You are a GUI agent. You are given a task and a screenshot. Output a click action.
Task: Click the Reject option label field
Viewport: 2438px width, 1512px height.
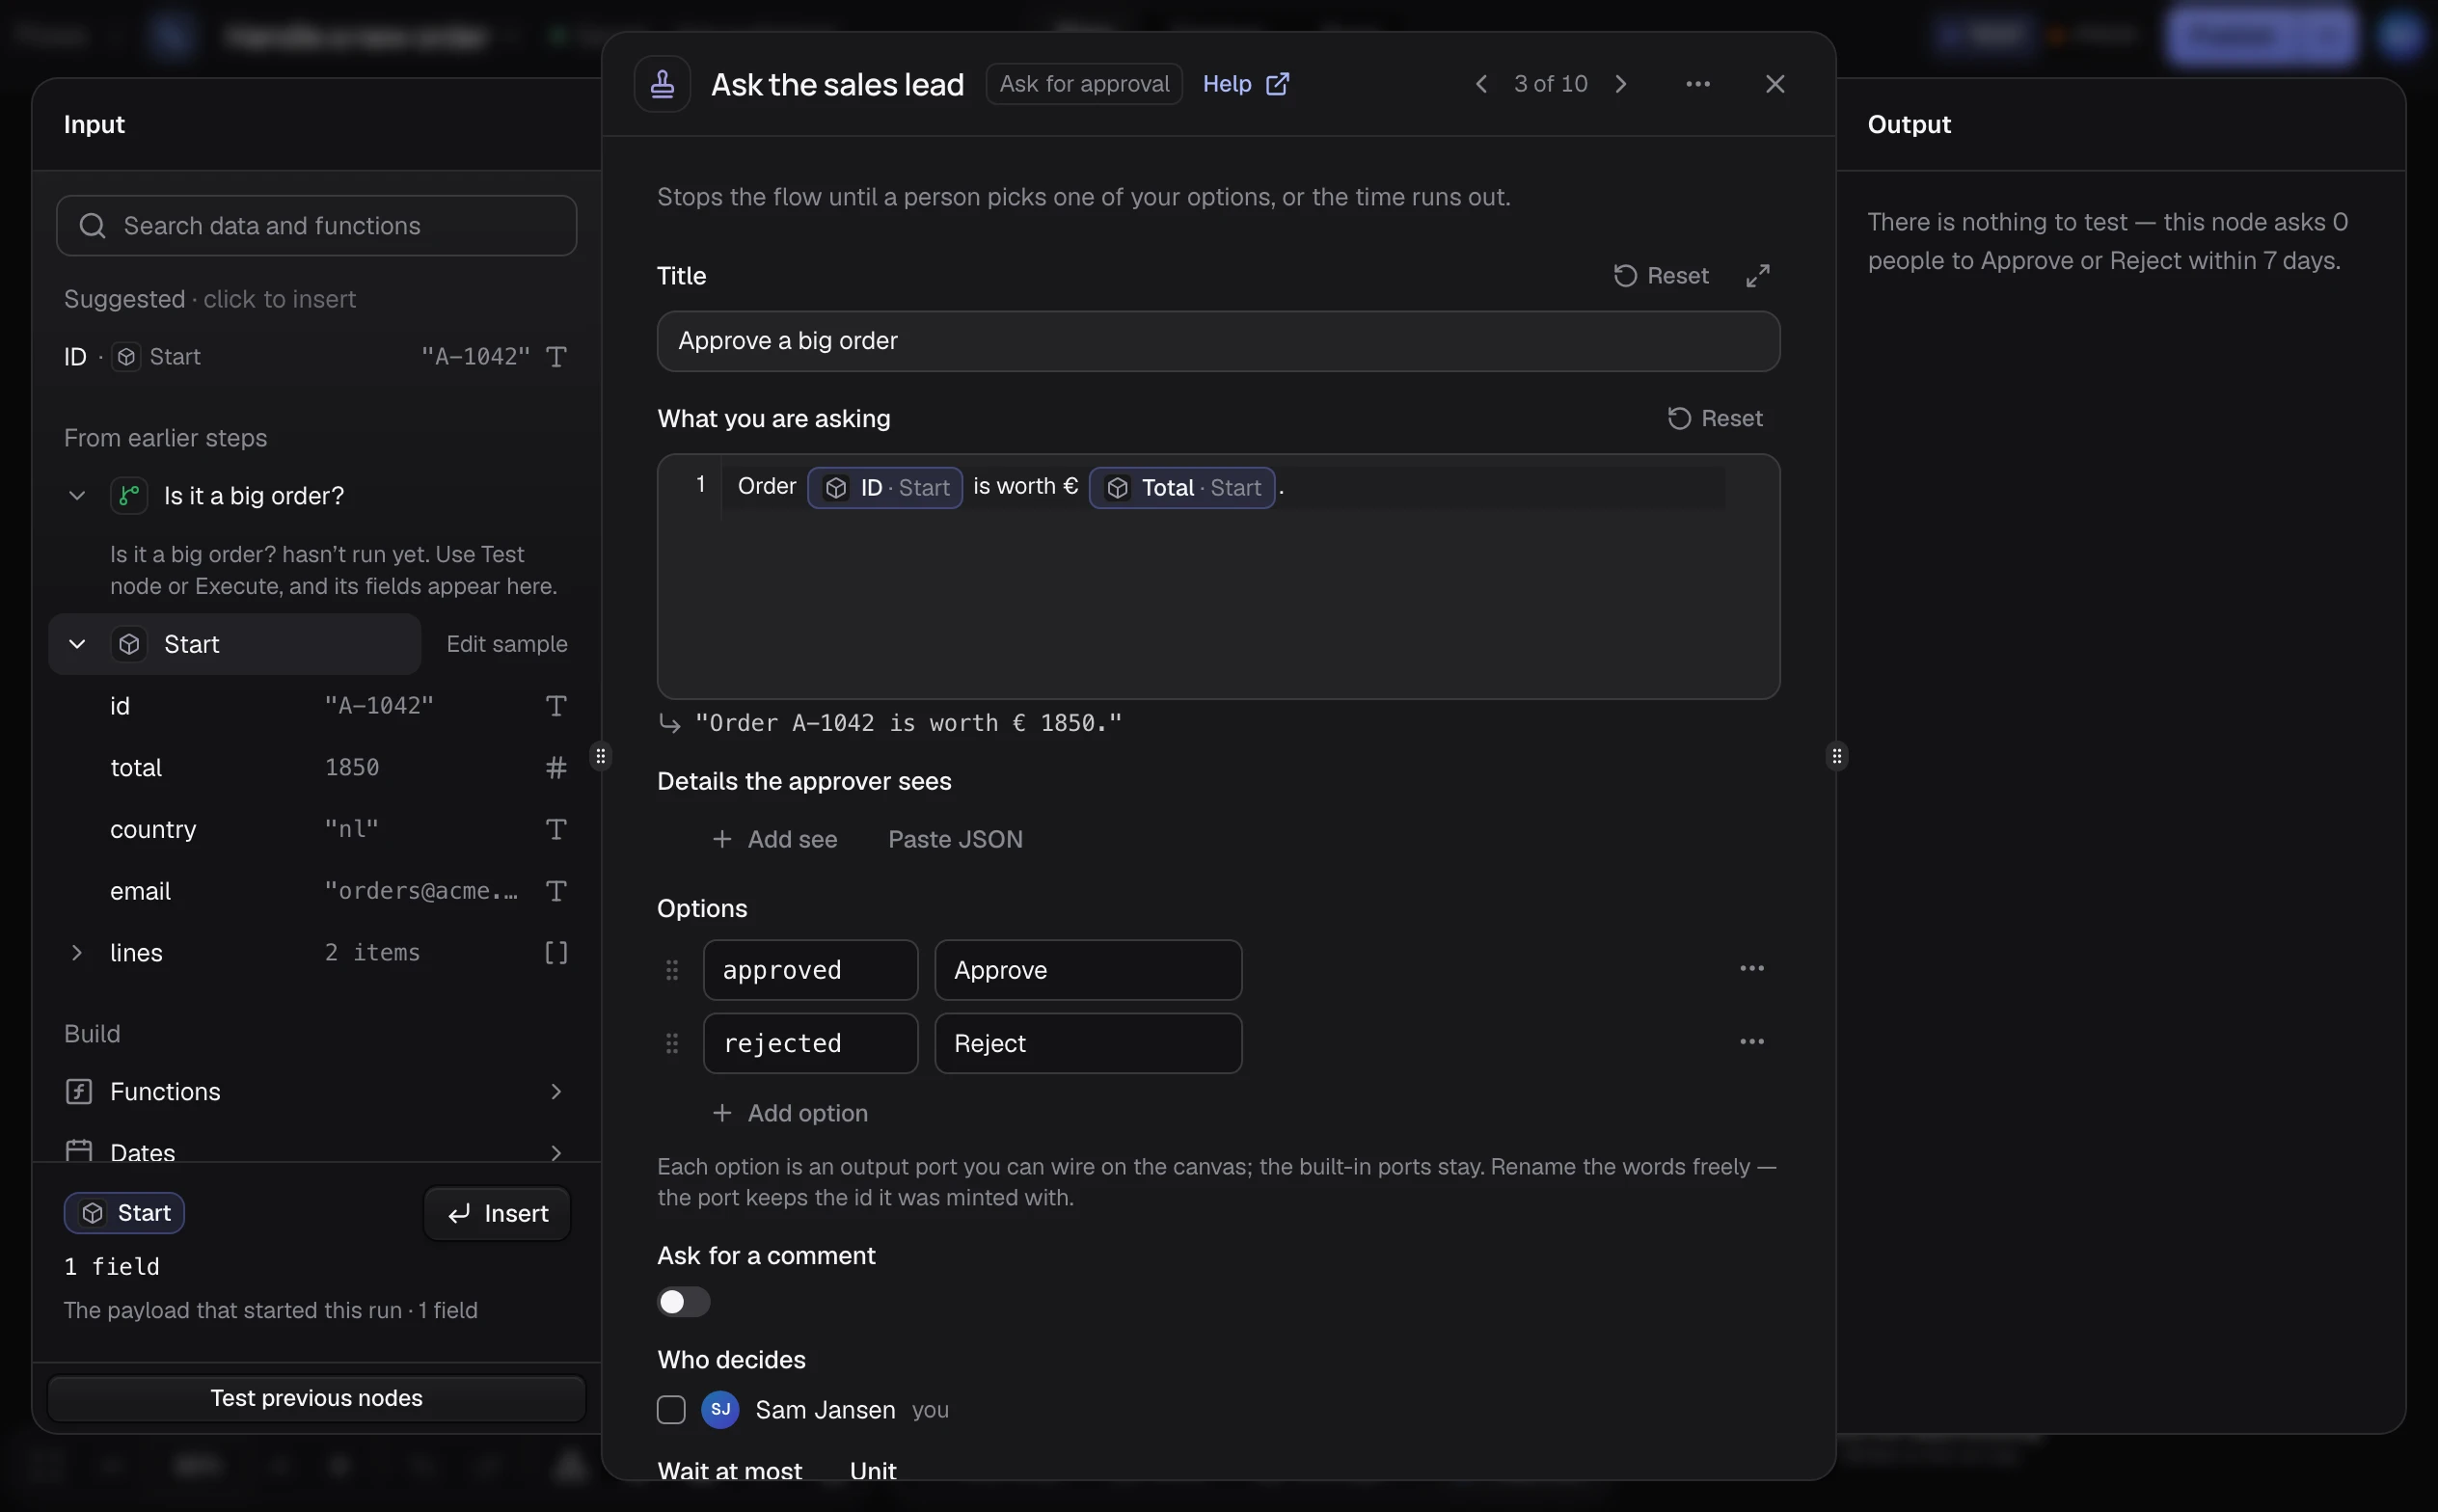click(1088, 1043)
